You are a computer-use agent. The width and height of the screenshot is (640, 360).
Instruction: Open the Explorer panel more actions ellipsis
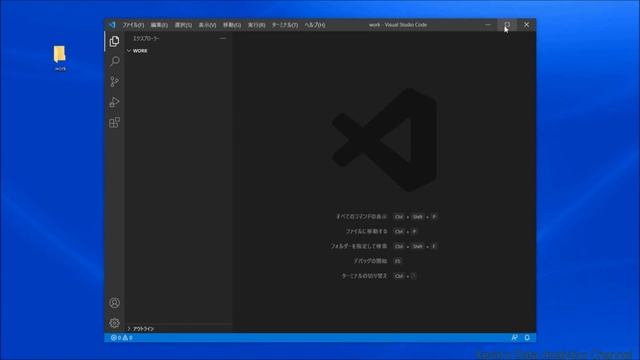(x=222, y=38)
